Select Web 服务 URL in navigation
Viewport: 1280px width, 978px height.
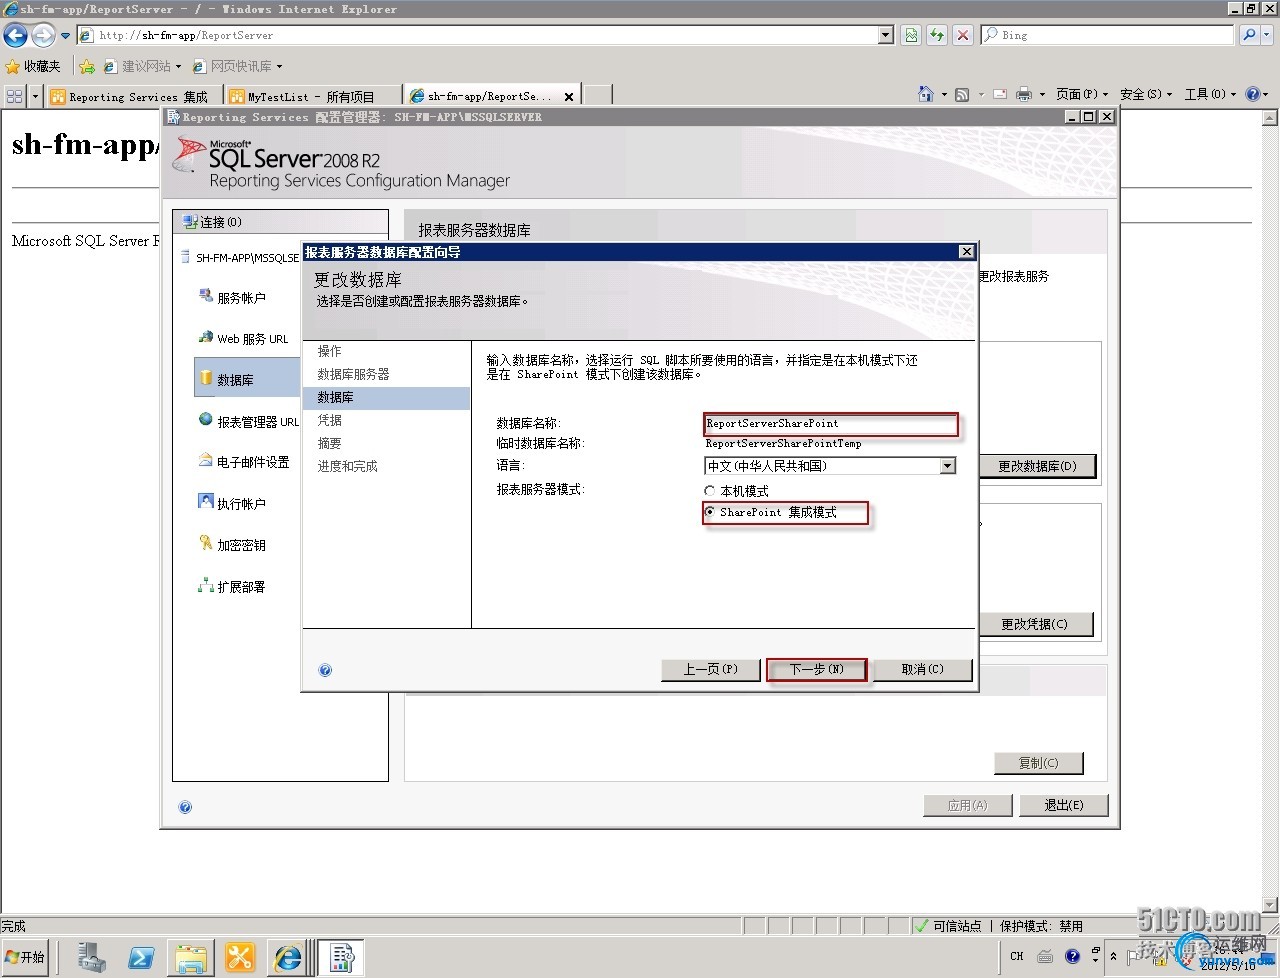252,339
